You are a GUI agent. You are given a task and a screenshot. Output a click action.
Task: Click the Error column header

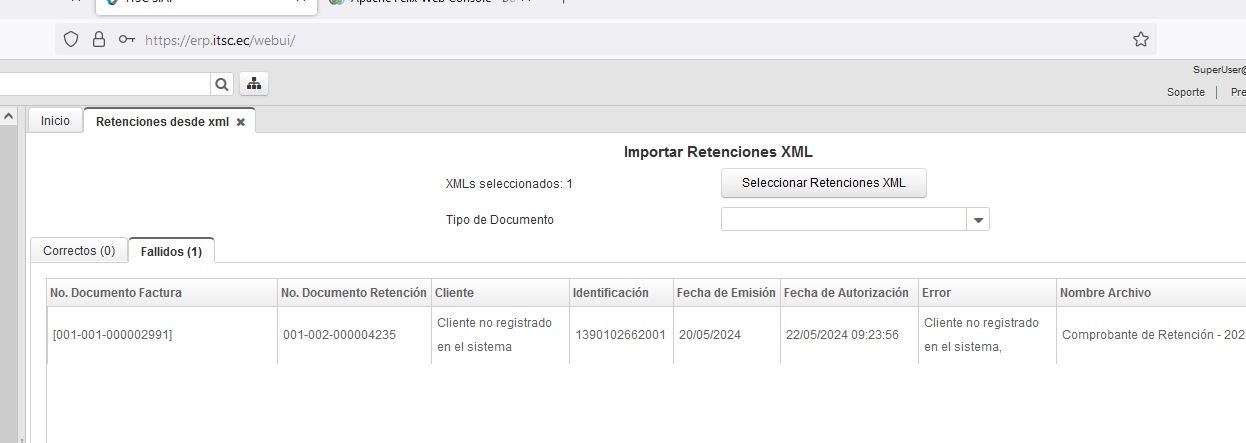pyautogui.click(x=937, y=293)
